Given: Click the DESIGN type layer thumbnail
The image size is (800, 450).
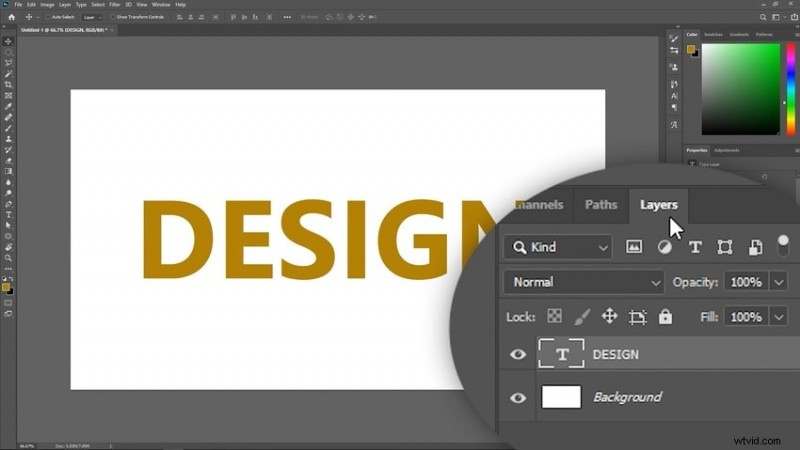Looking at the screenshot, I should click(561, 354).
